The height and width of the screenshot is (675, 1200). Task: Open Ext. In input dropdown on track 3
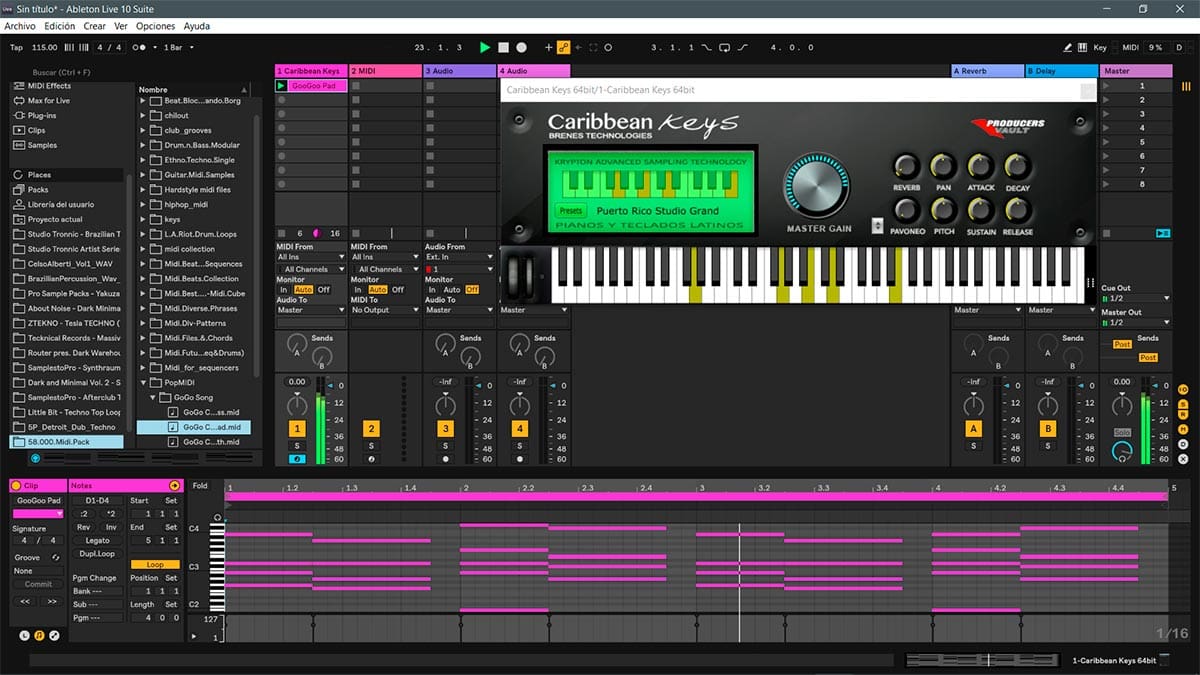point(459,257)
